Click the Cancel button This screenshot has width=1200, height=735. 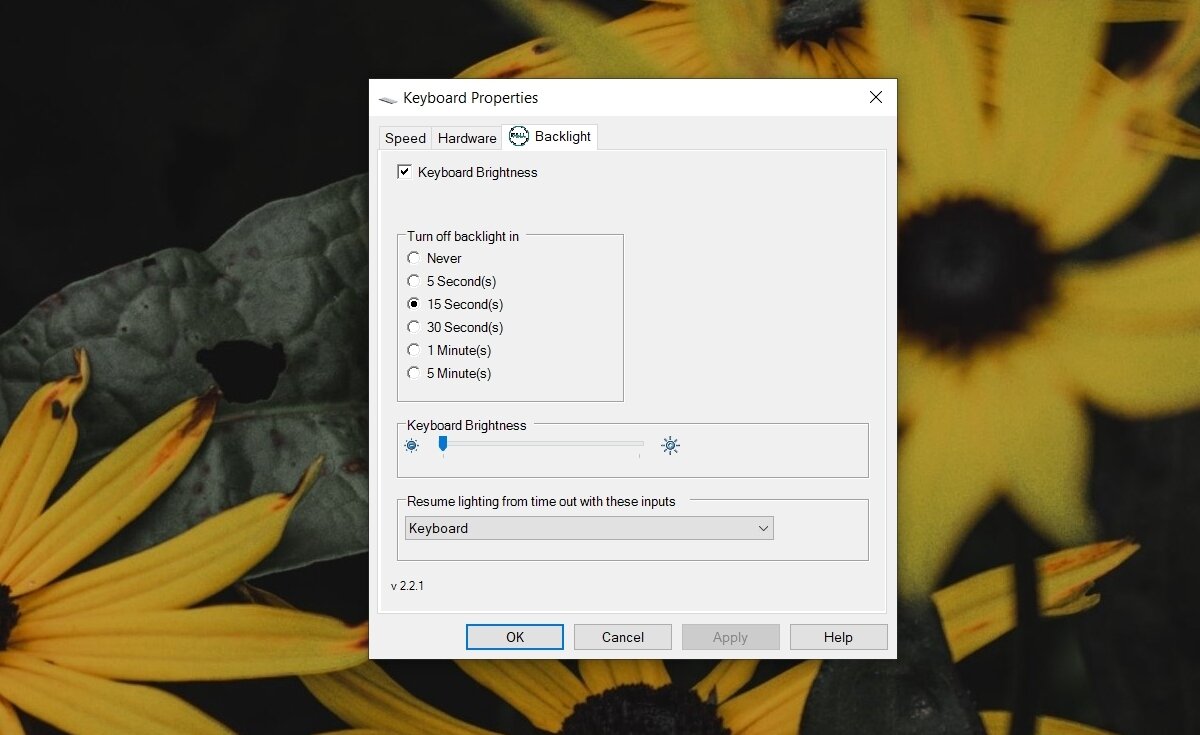tap(622, 637)
